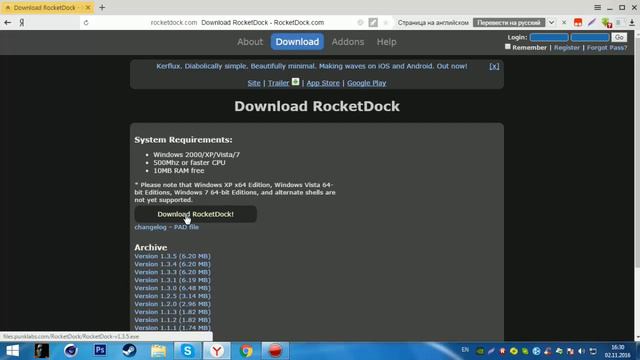Click the Go login button
The image size is (640, 360).
[x=619, y=37]
